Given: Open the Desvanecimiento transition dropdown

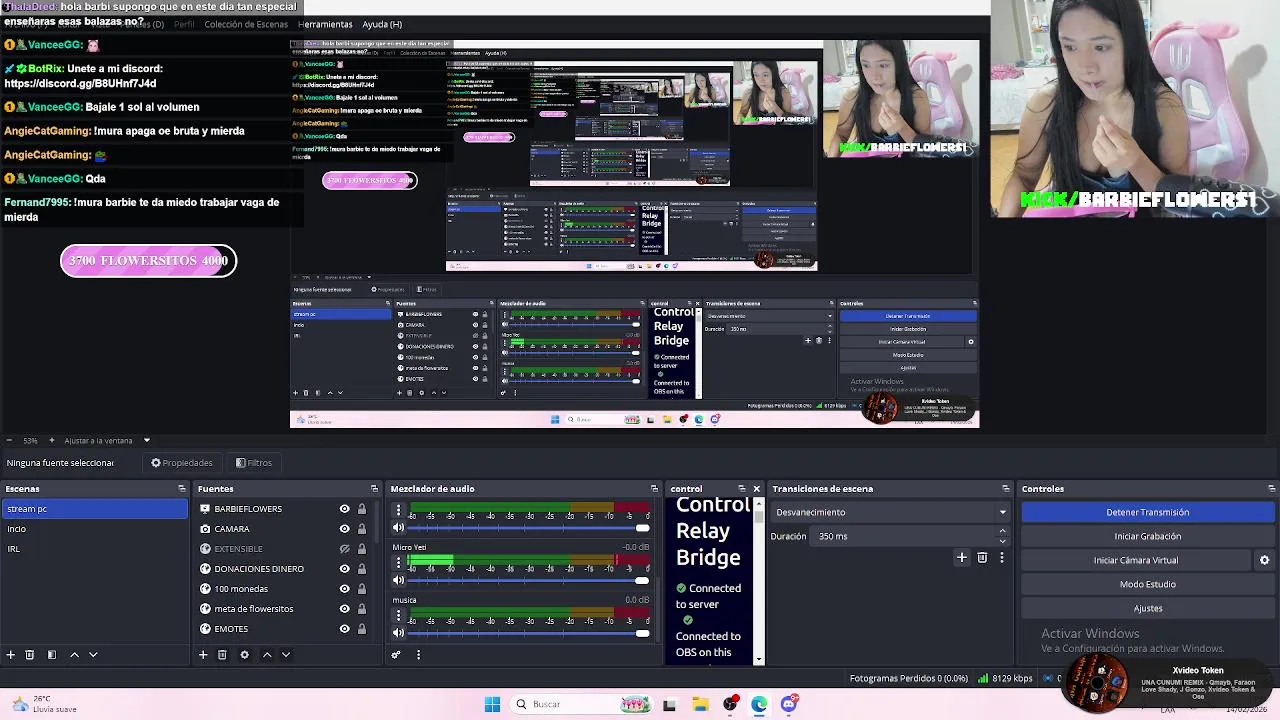Looking at the screenshot, I should click(x=890, y=512).
